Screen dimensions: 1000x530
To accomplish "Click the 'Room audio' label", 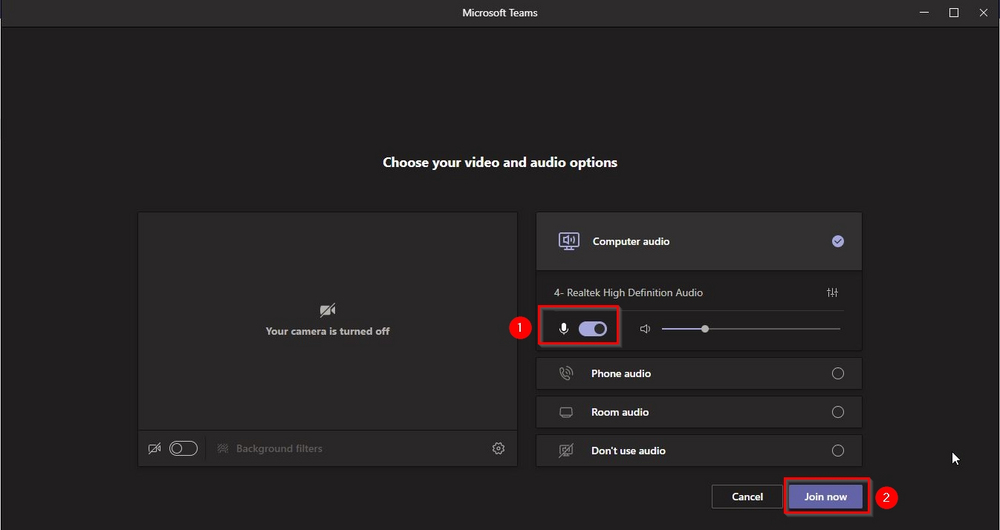I will click(x=620, y=412).
